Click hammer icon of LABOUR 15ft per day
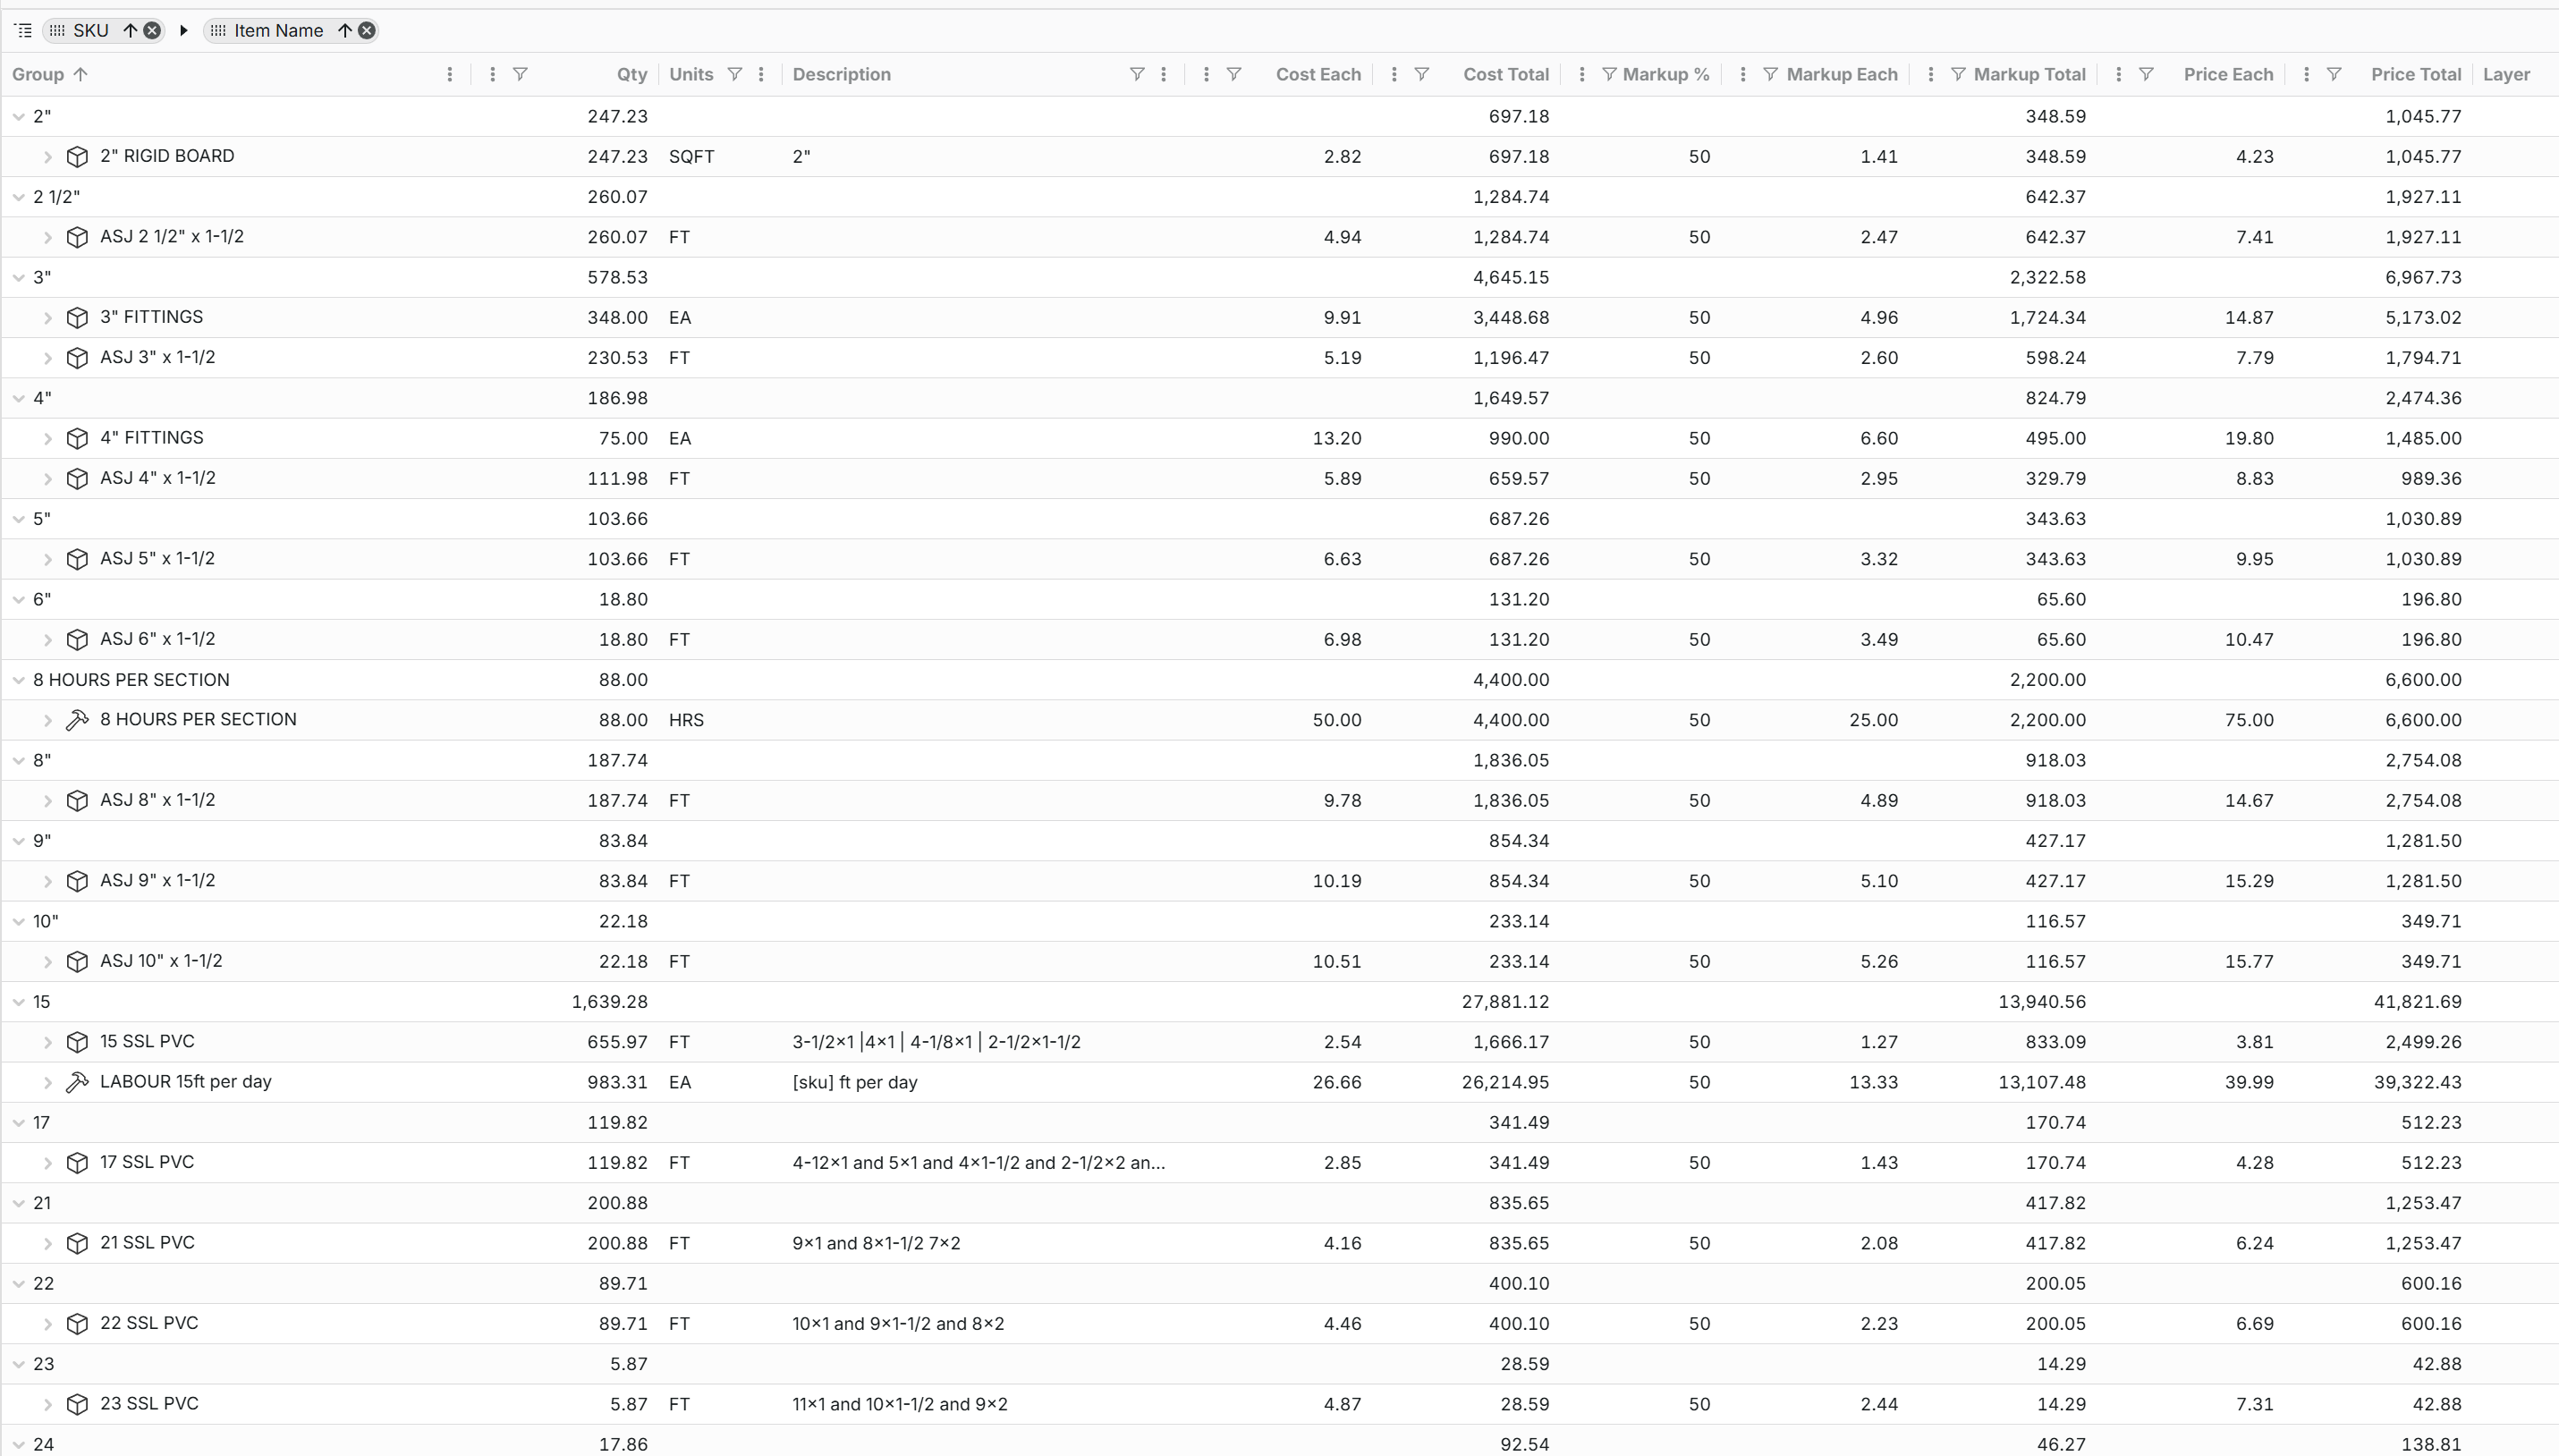 77,1082
